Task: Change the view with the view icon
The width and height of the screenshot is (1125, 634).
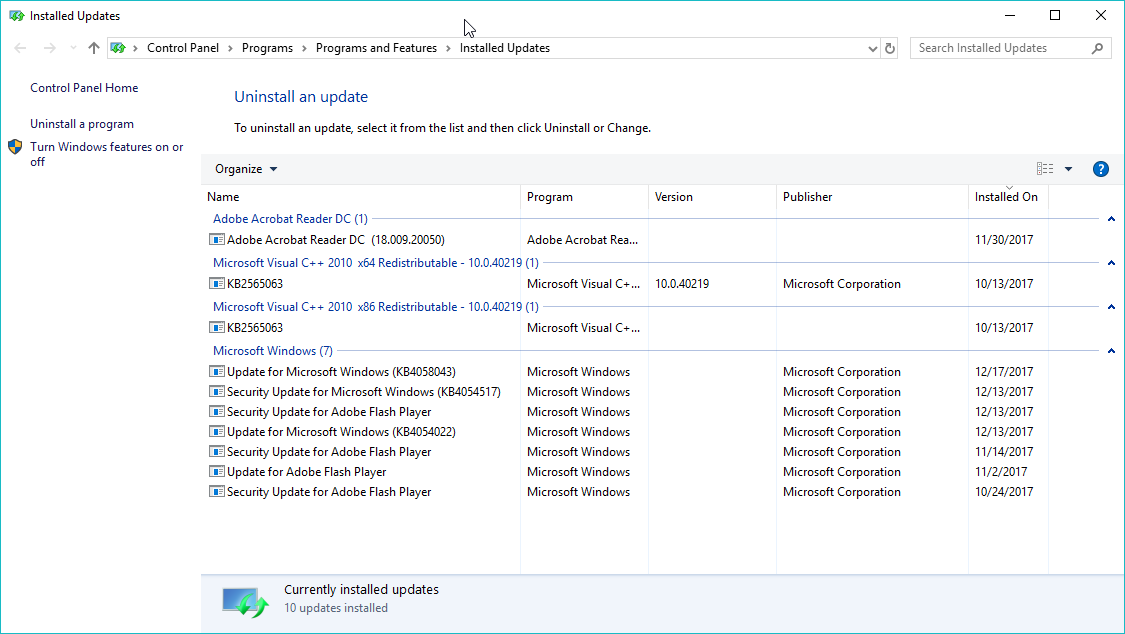Action: pos(1045,169)
